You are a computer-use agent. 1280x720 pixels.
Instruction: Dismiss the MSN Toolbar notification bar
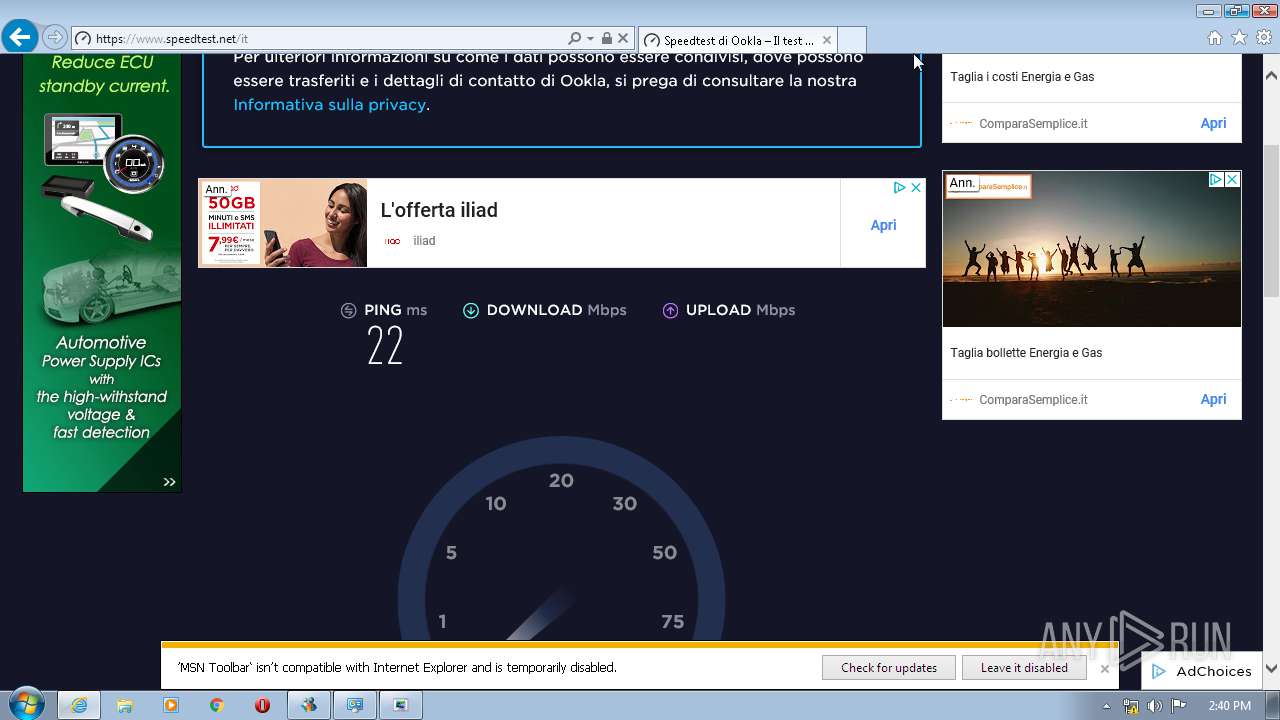coord(1105,669)
